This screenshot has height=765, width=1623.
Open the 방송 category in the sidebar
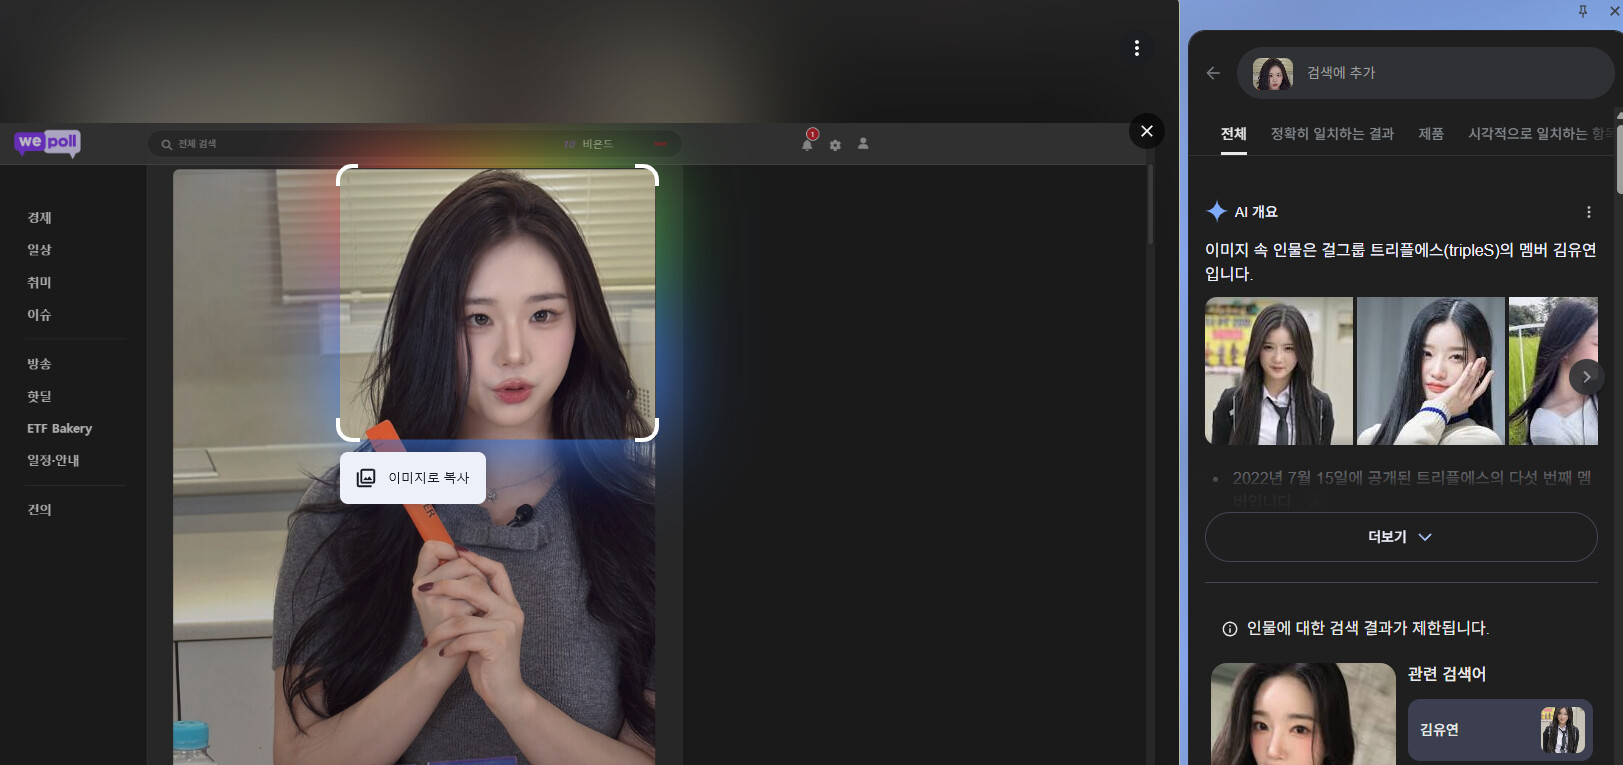39,364
